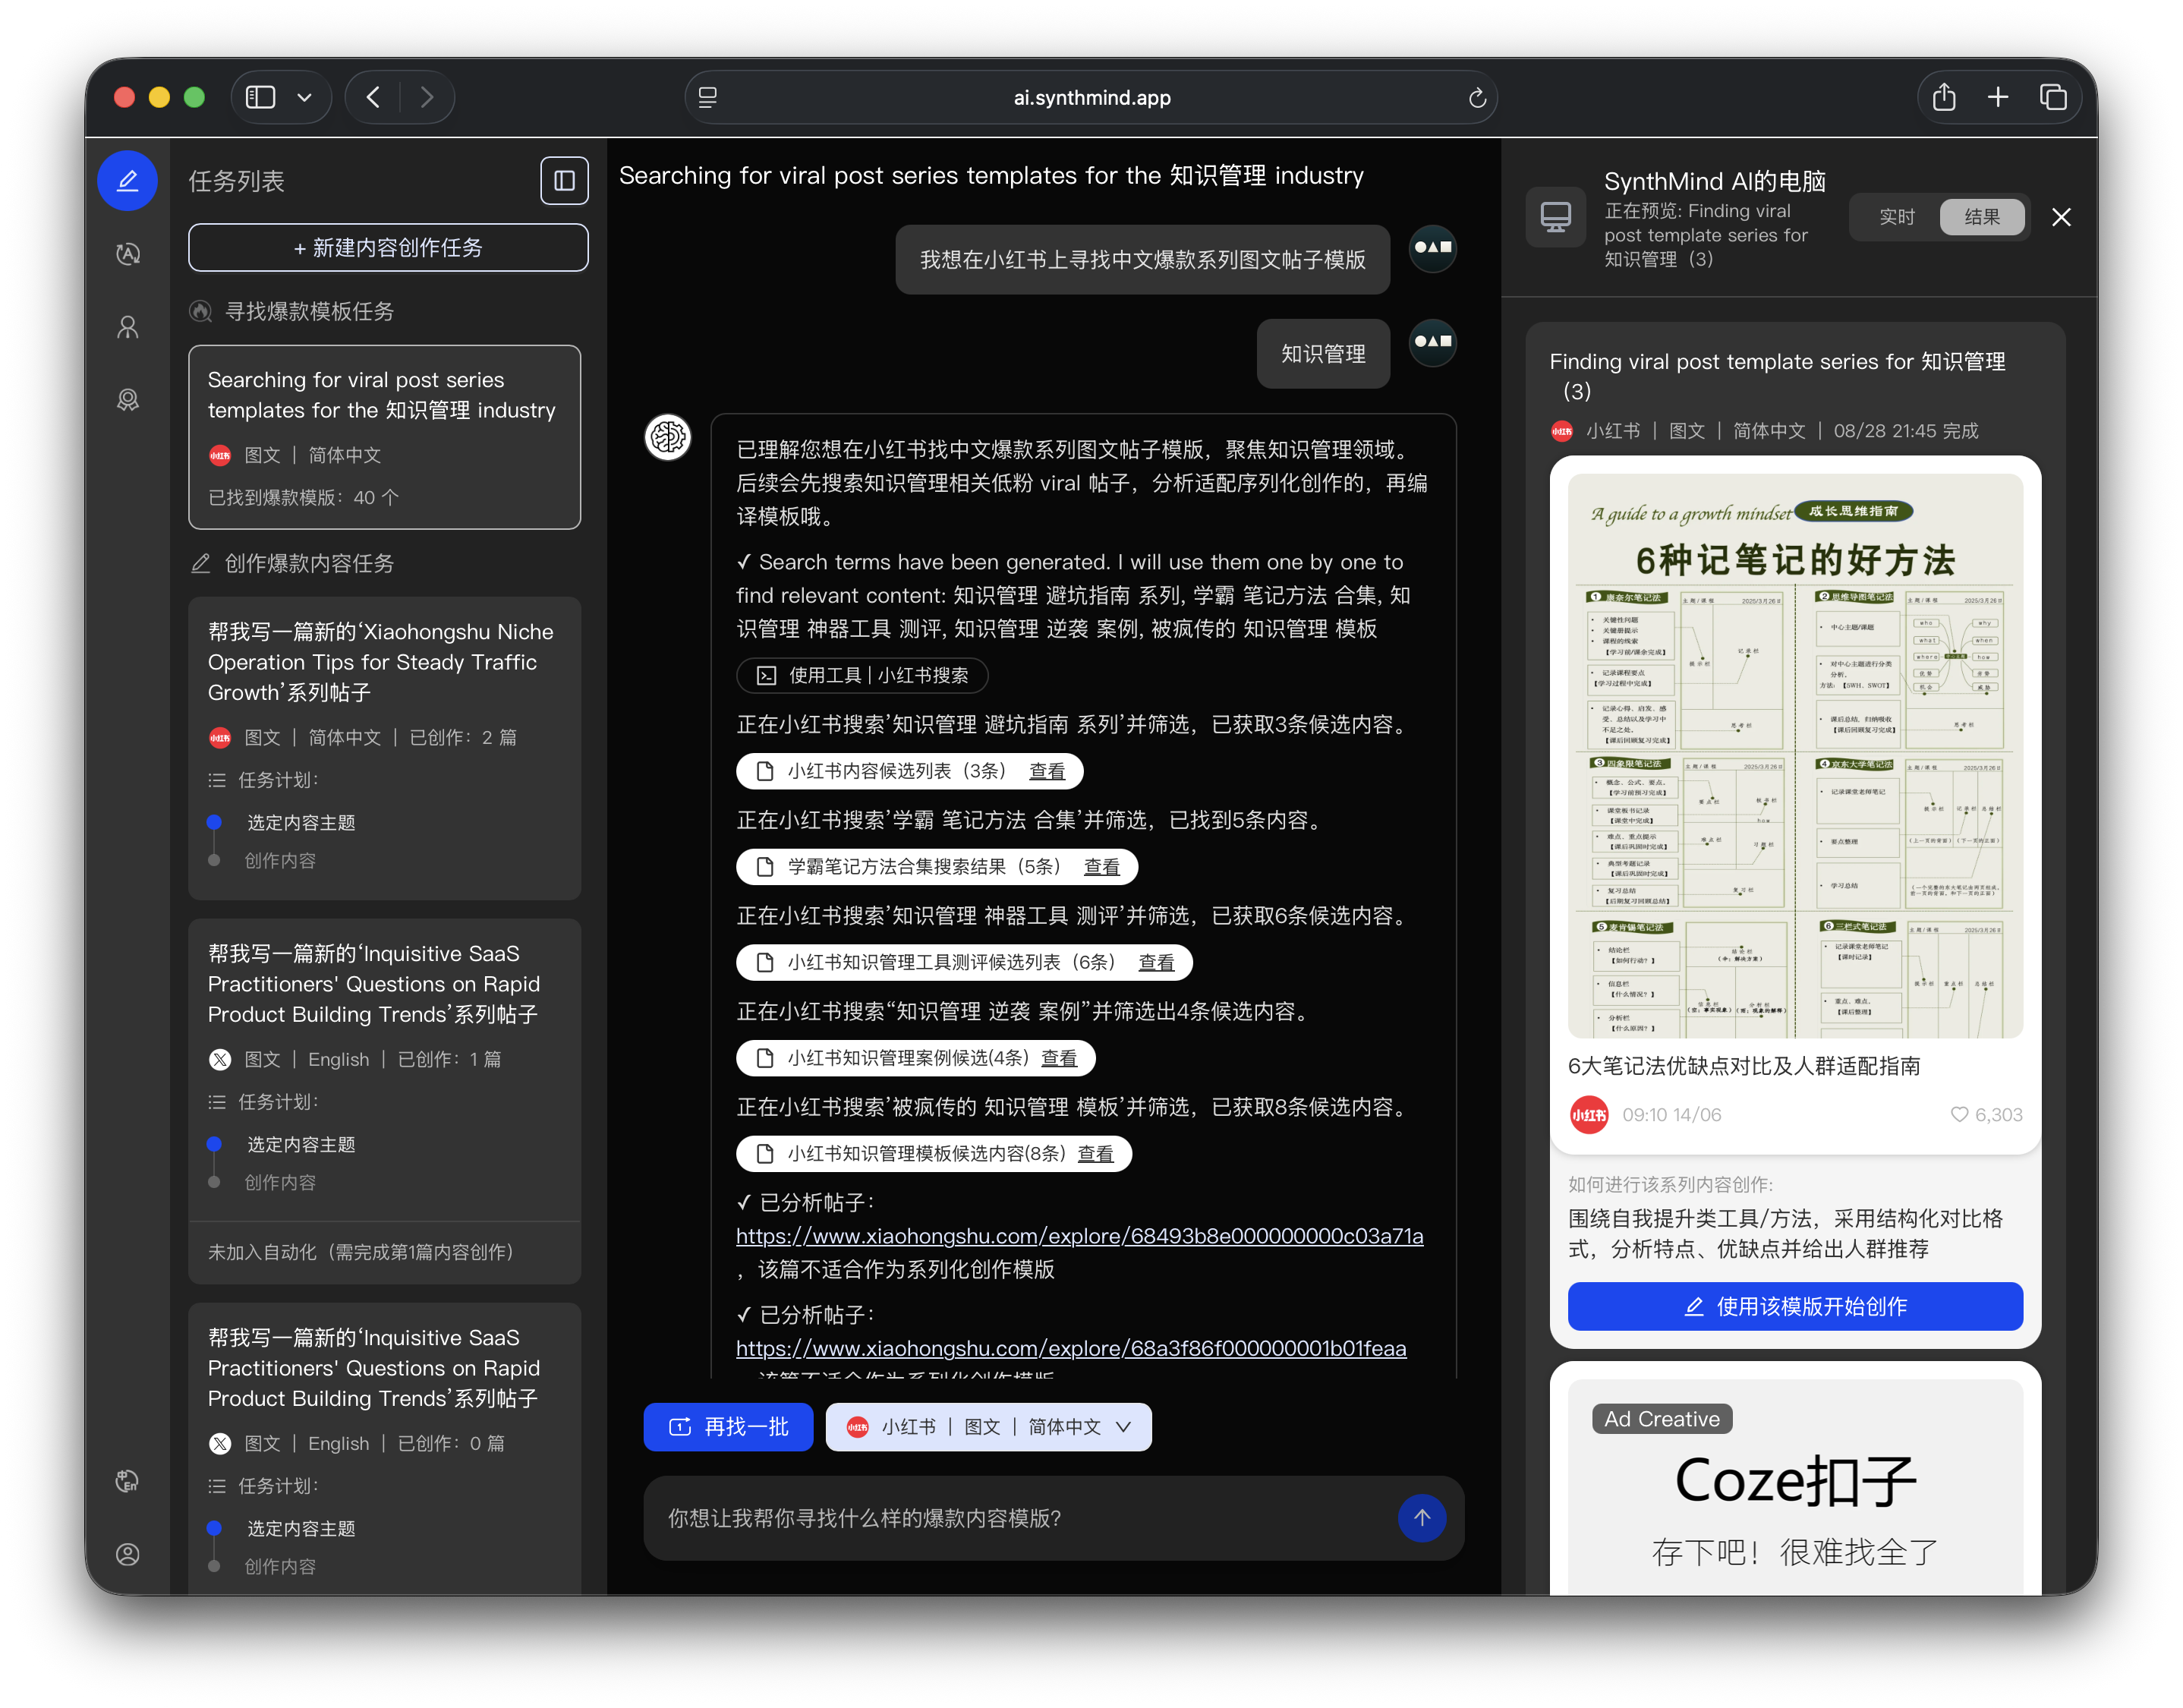Open 小红书 | 图文 | 简体中文 dropdown
The width and height of the screenshot is (2183, 1708).
point(988,1427)
